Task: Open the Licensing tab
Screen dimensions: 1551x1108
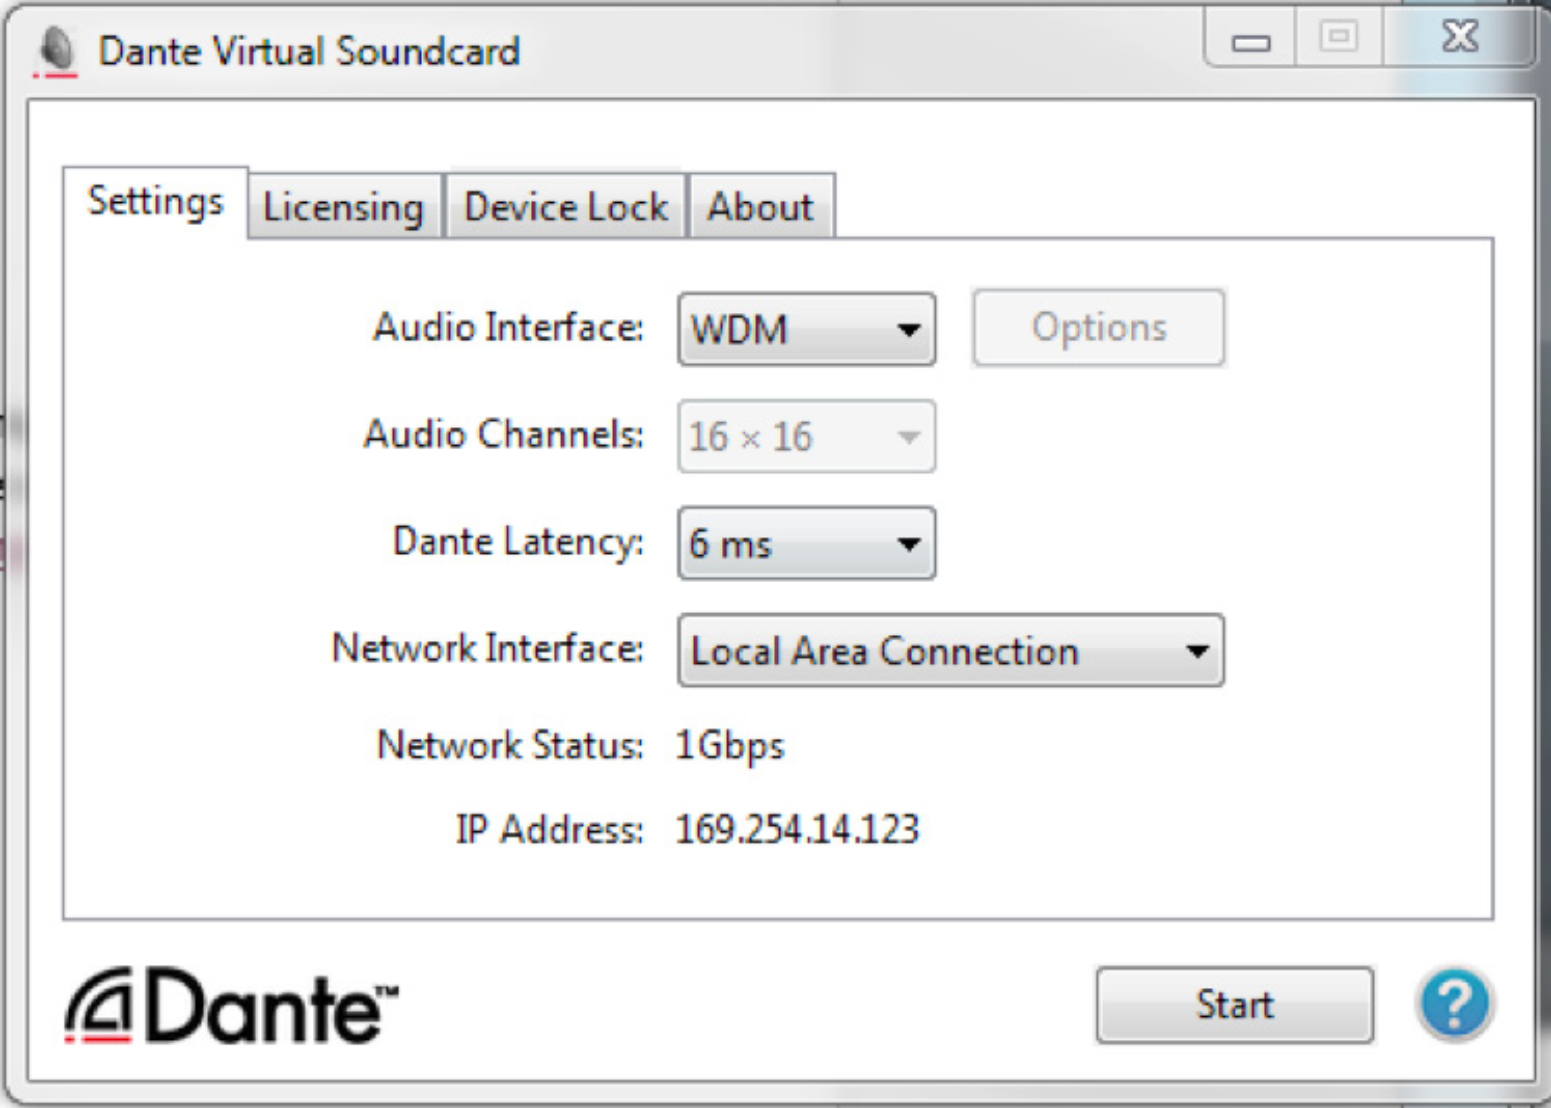Action: [x=343, y=207]
